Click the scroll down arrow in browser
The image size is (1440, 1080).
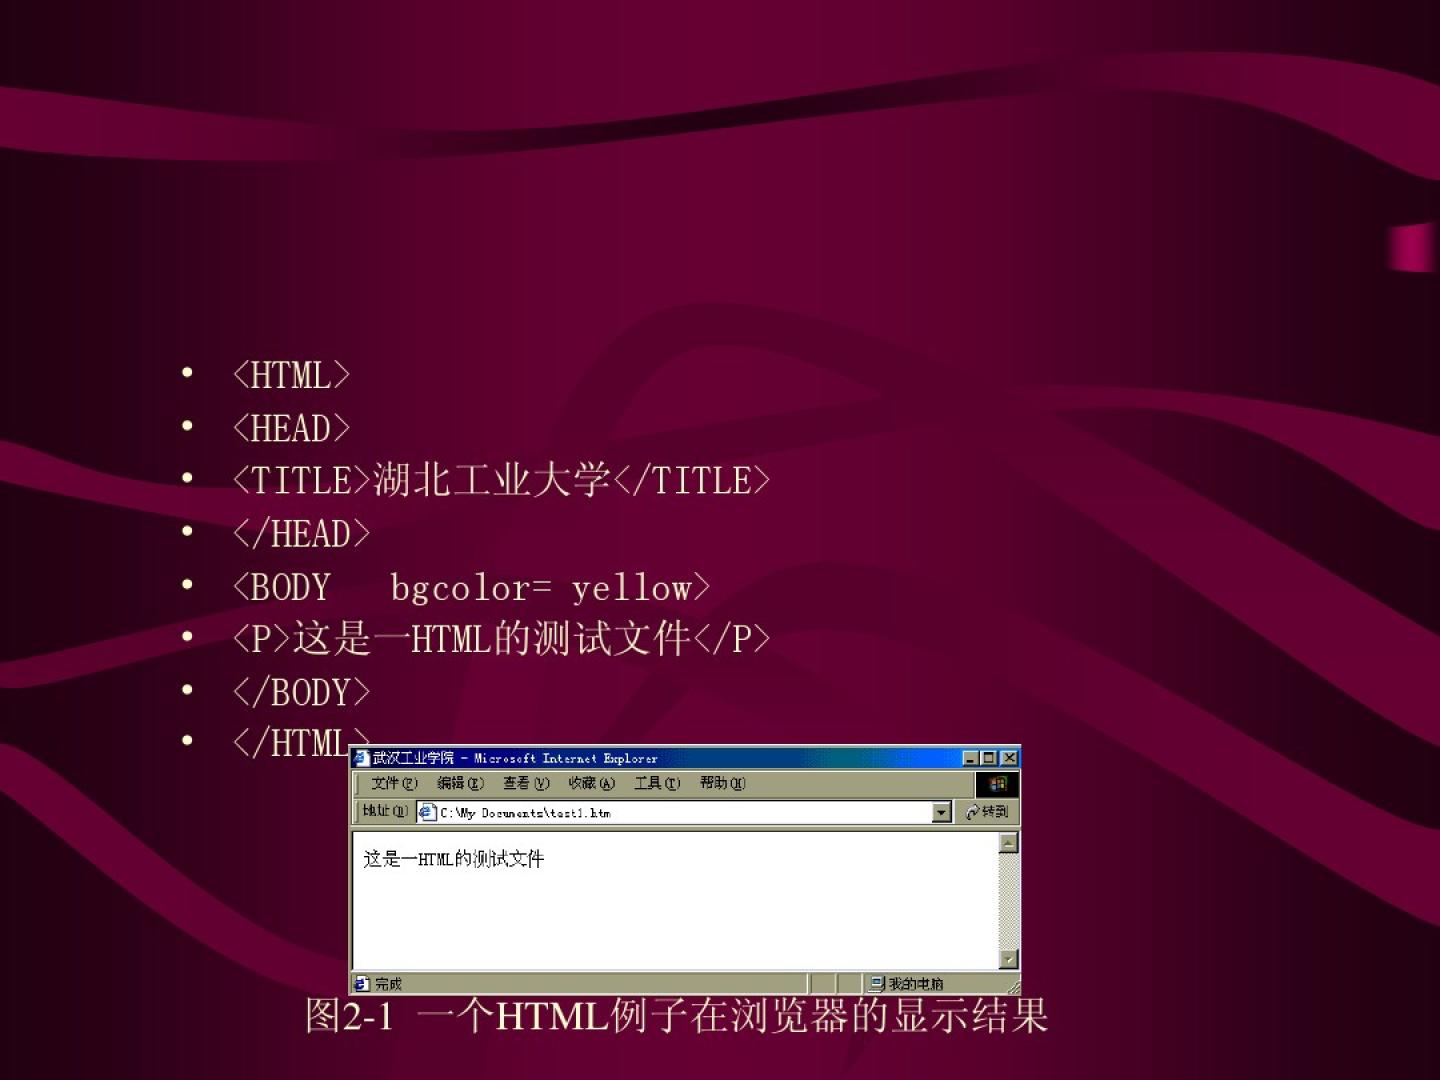[1008, 959]
